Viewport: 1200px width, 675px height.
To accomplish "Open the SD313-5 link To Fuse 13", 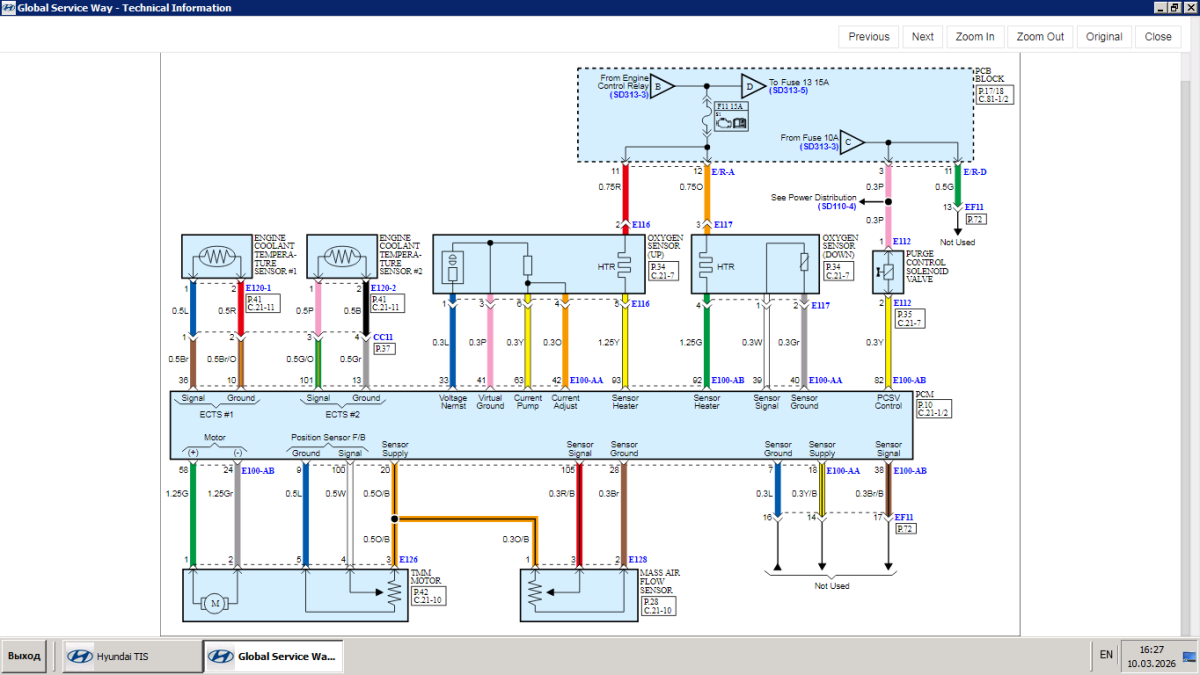I will pyautogui.click(x=789, y=91).
